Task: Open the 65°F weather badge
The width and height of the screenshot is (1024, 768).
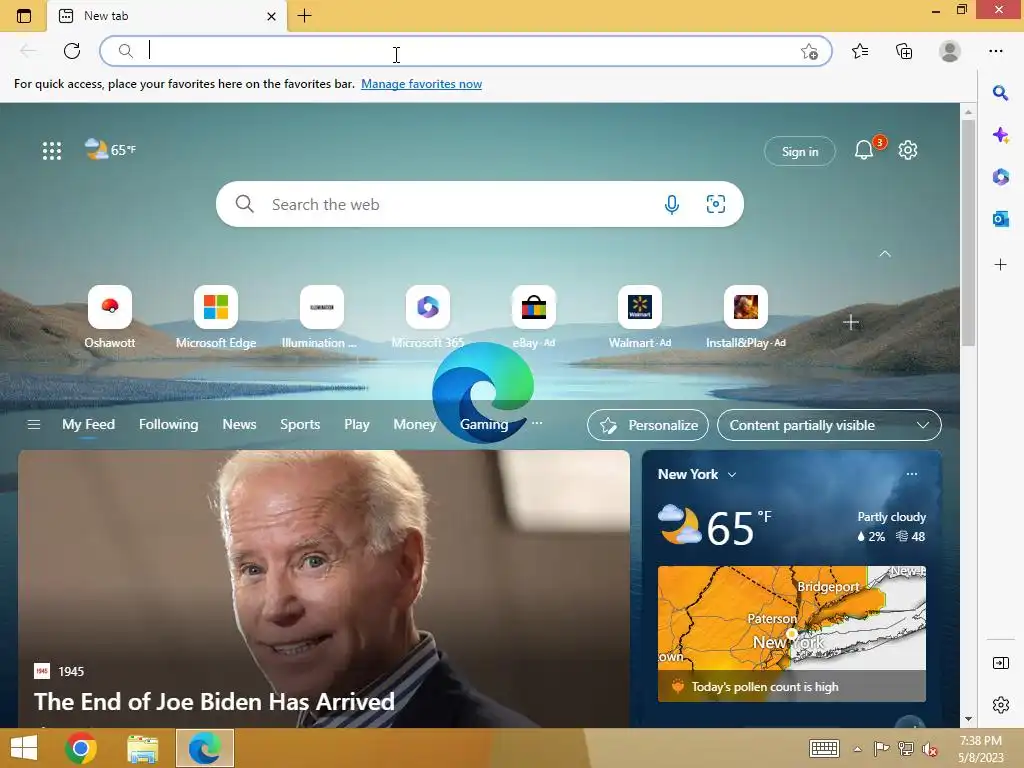Action: [110, 150]
